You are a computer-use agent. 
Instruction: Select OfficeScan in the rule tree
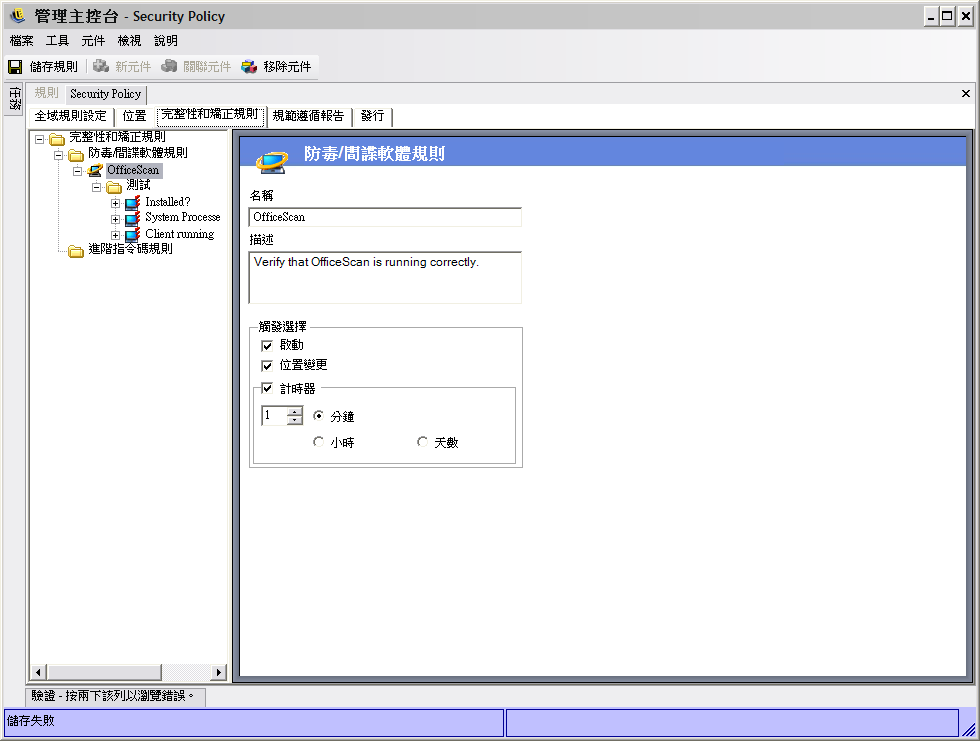pos(133,170)
